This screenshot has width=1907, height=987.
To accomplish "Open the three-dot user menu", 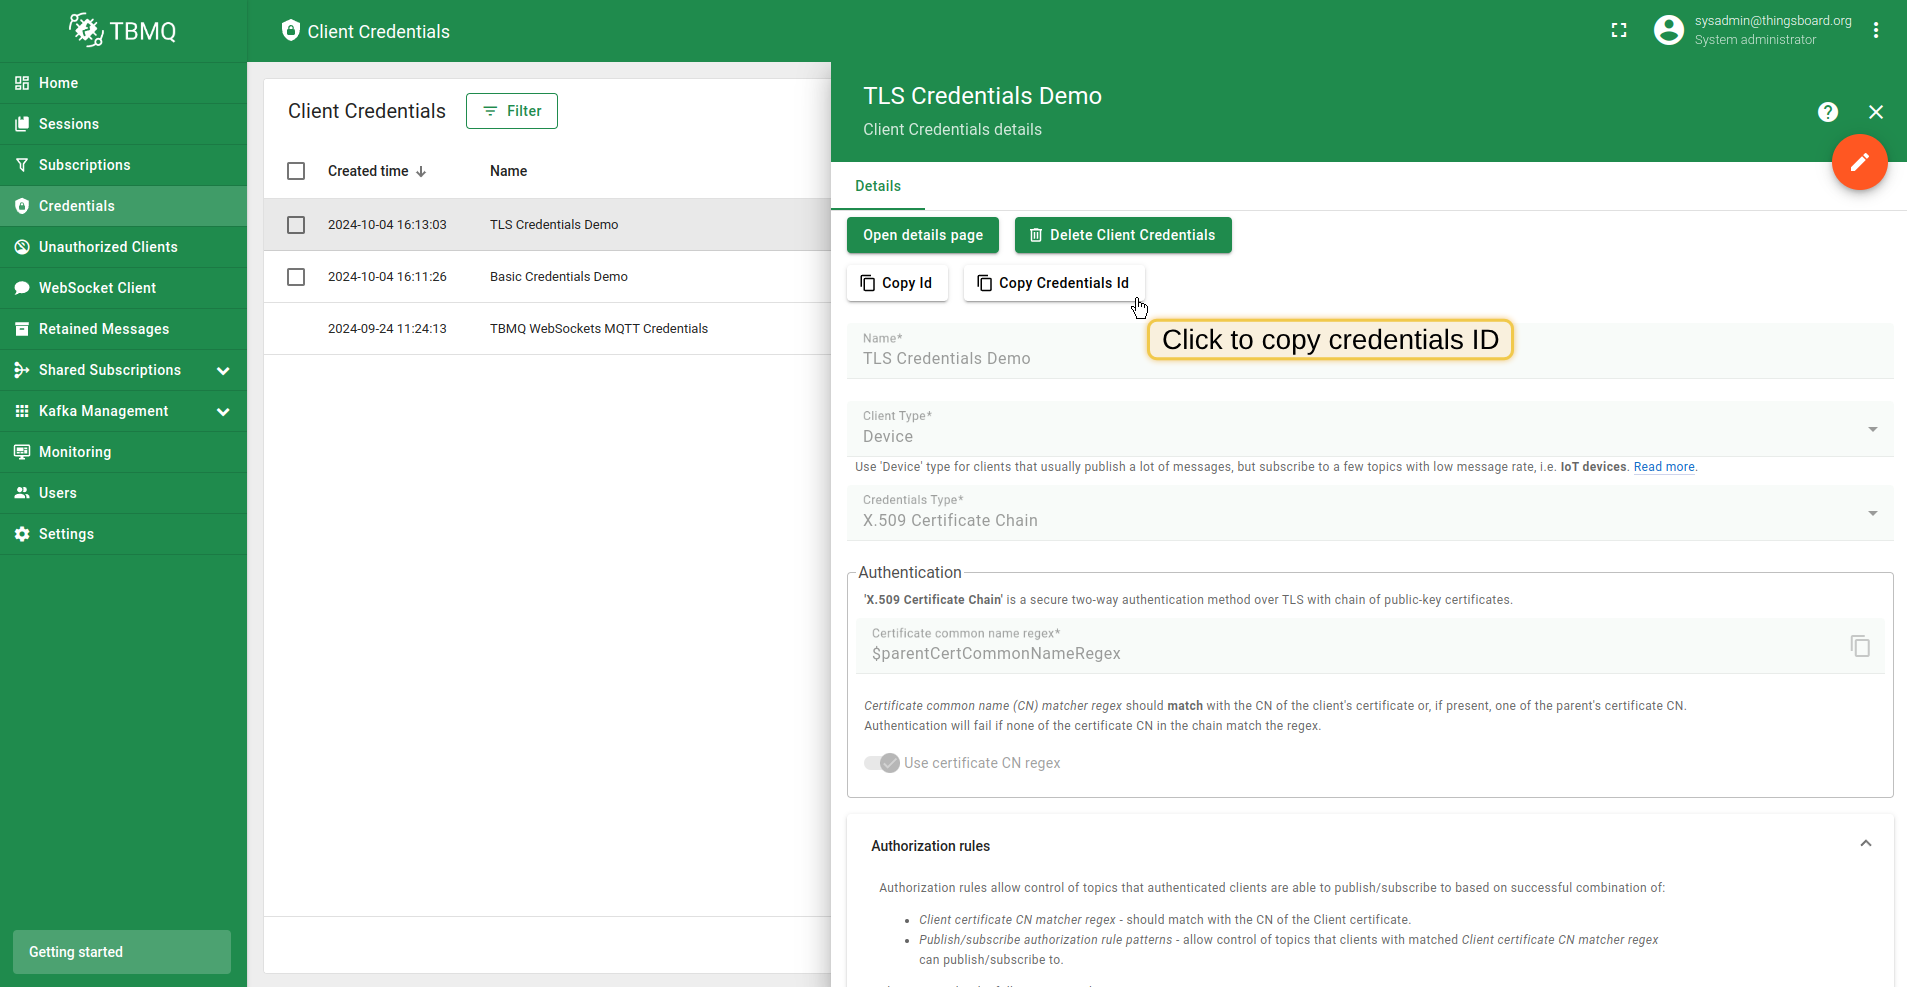I will pos(1876,31).
